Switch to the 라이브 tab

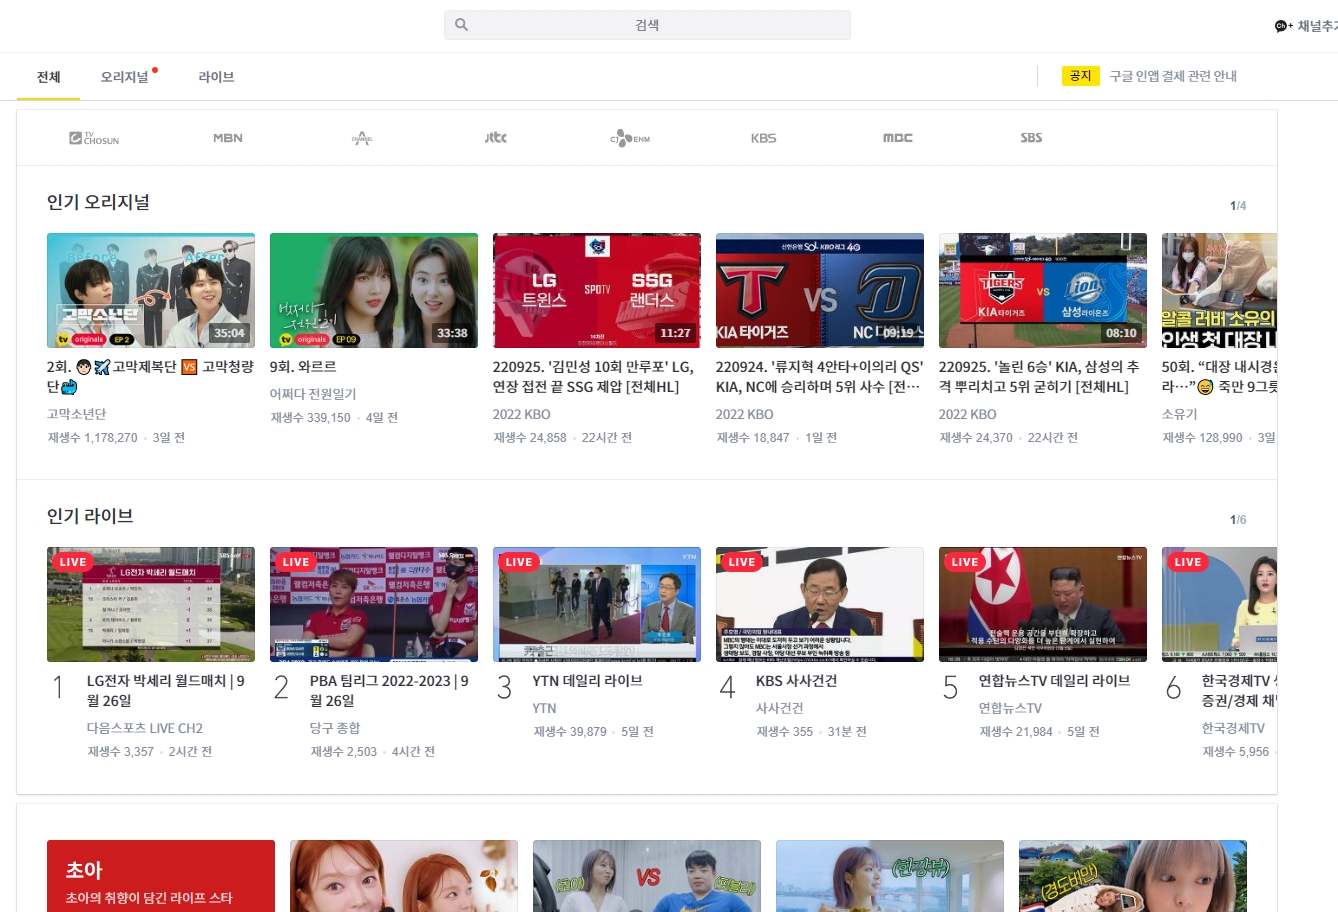(x=216, y=76)
